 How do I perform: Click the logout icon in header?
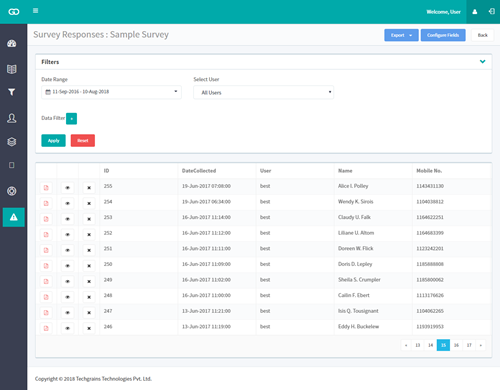click(x=492, y=12)
